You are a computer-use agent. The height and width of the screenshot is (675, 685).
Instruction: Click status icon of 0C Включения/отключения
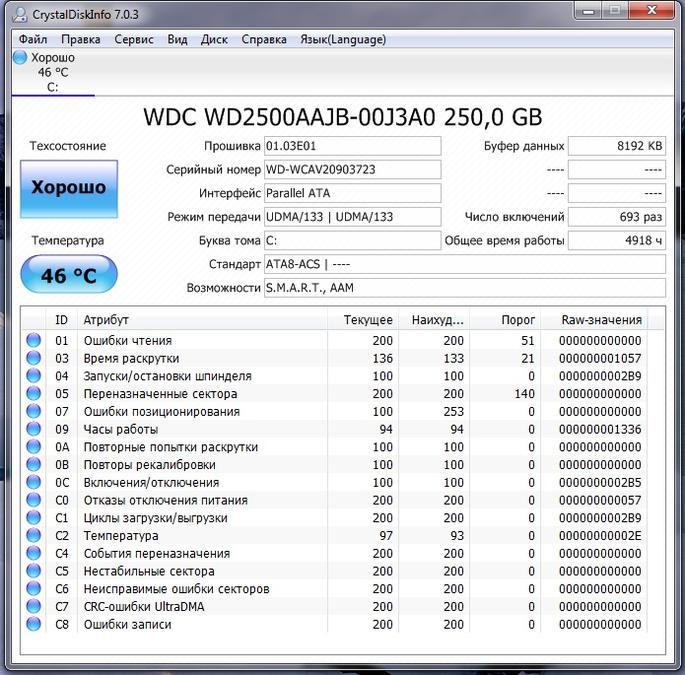(x=34, y=482)
